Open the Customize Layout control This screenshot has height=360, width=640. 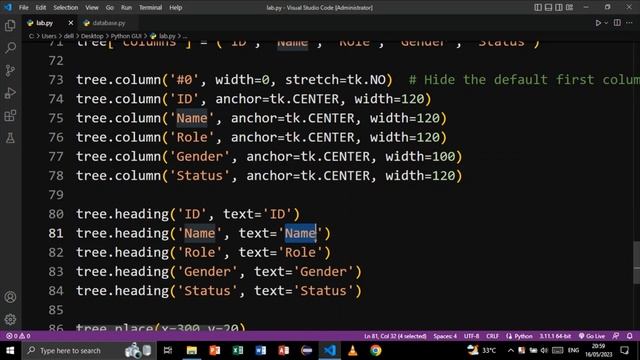(x=569, y=7)
